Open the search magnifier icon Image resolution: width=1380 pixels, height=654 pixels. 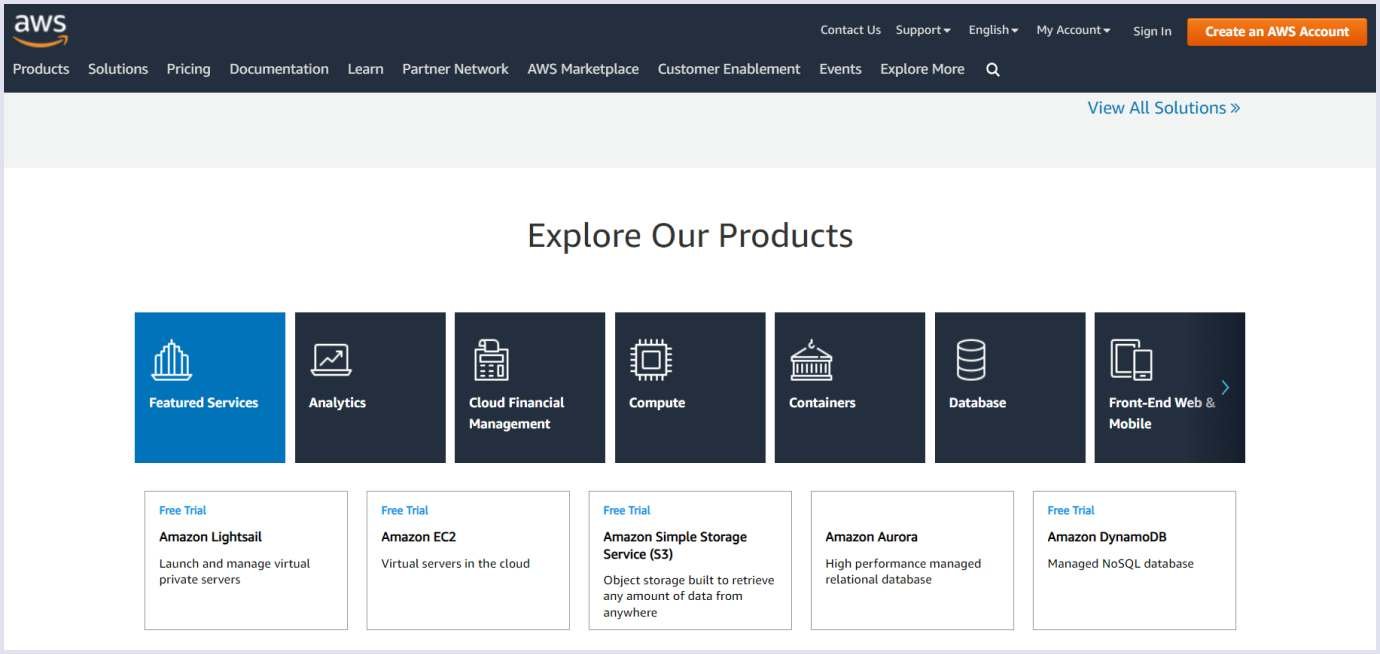[993, 69]
